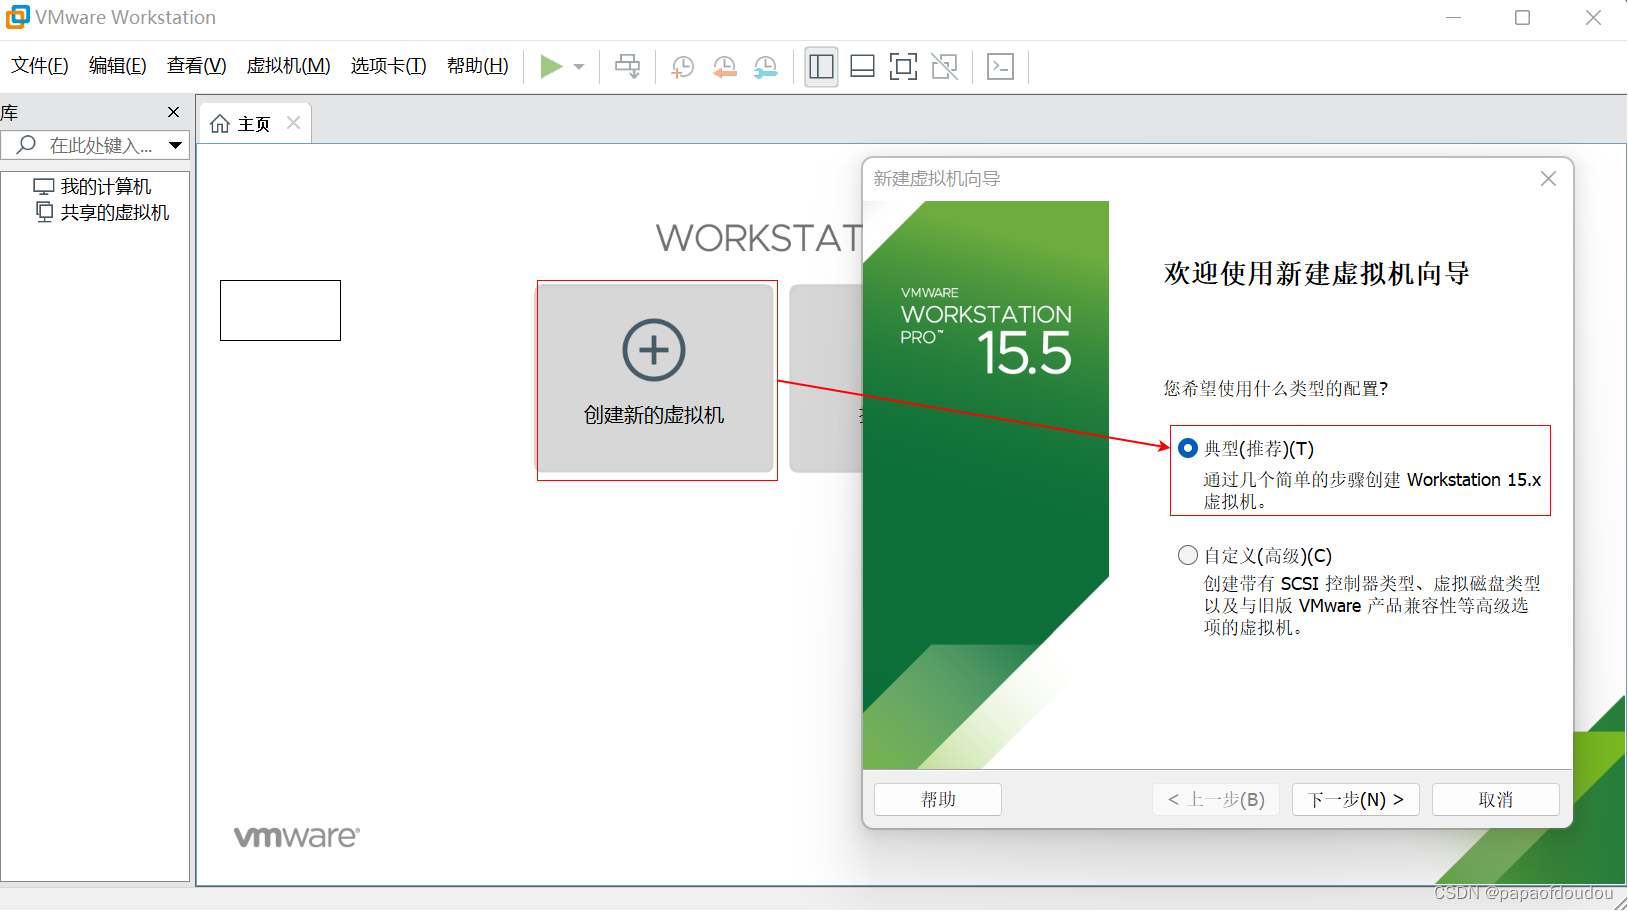Close the library panel
Screen dimensions: 1628x911
click(x=174, y=112)
